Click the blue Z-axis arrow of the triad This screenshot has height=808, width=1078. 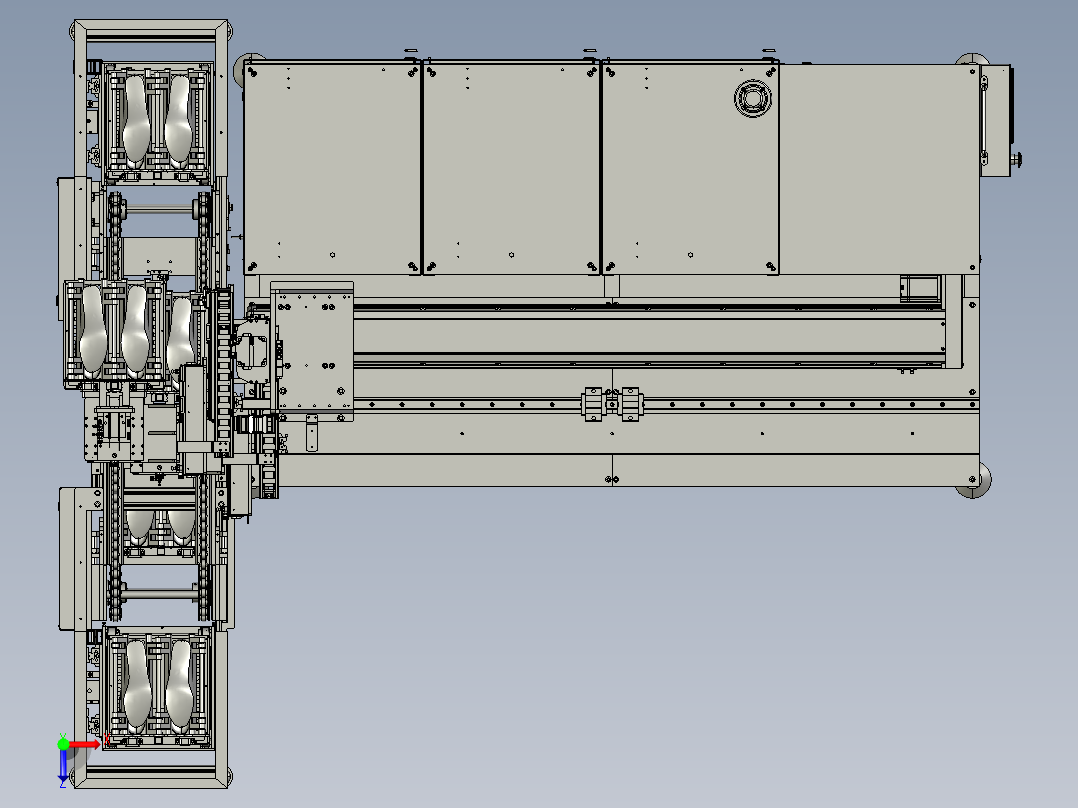[63, 765]
